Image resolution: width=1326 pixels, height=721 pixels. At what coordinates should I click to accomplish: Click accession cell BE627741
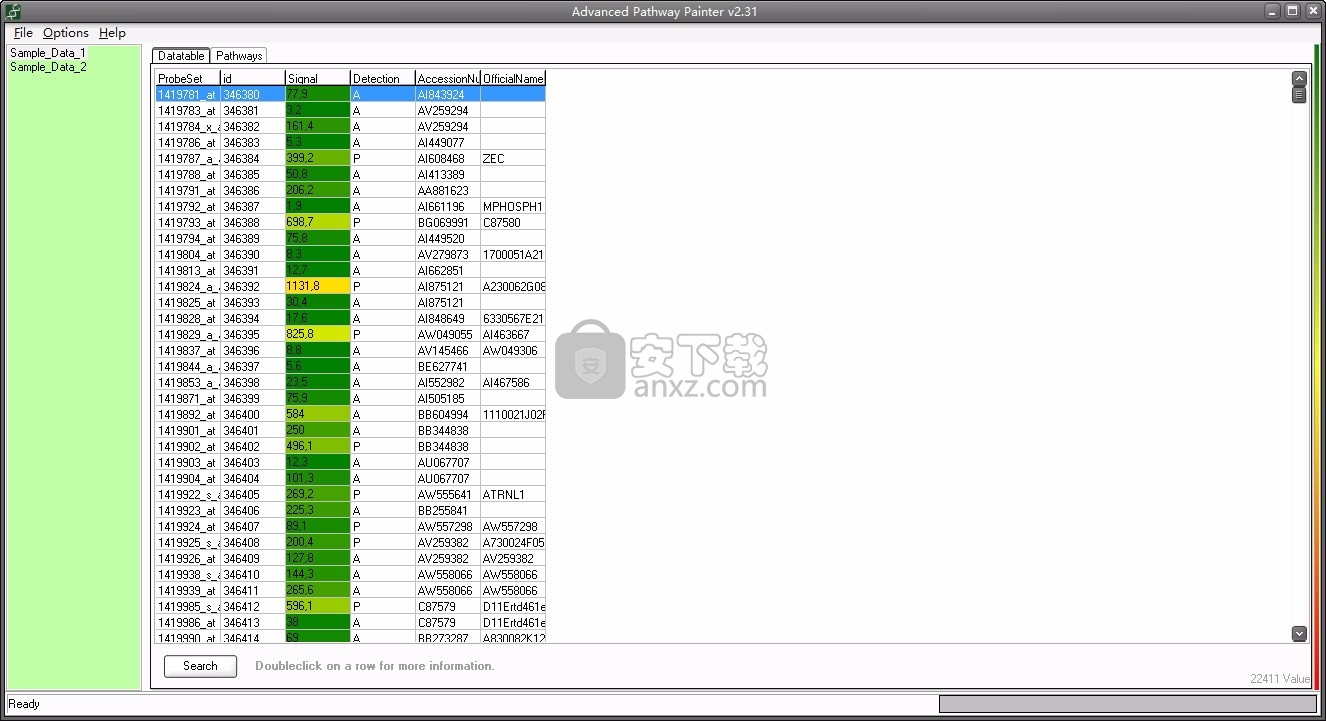click(x=447, y=366)
